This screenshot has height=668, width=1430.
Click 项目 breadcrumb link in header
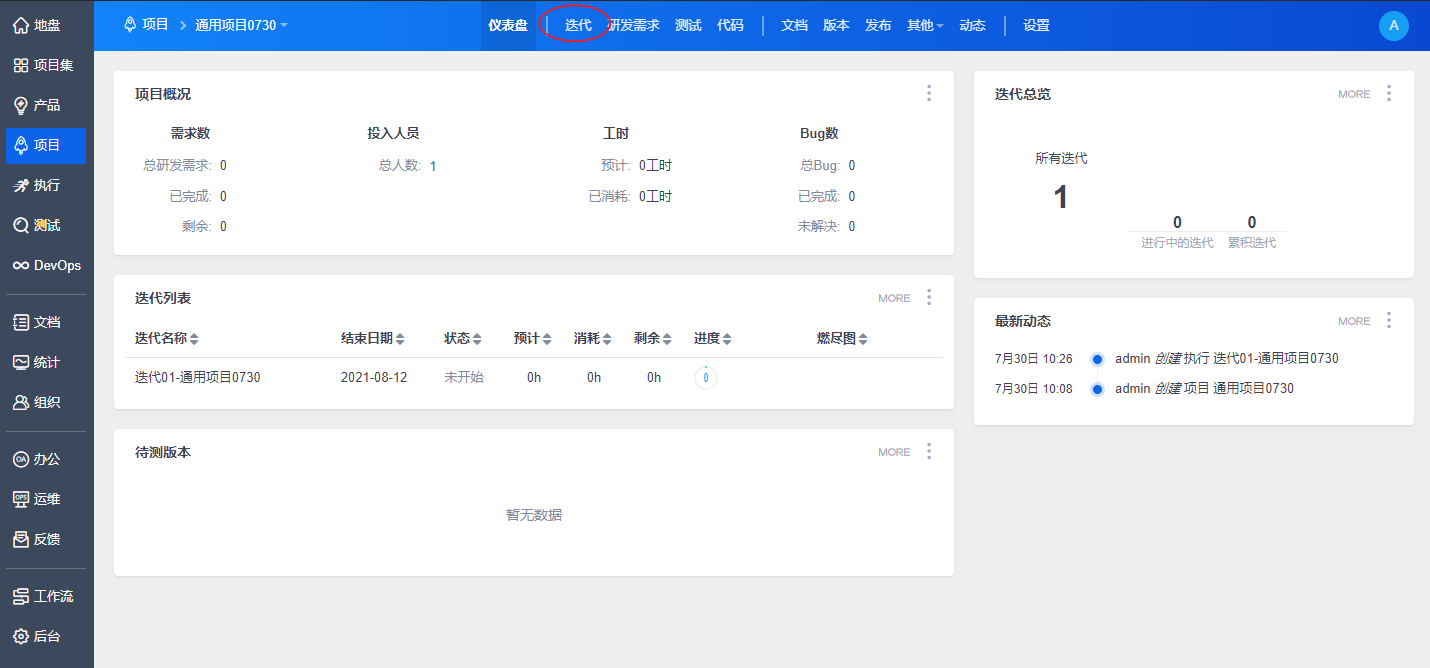point(156,24)
